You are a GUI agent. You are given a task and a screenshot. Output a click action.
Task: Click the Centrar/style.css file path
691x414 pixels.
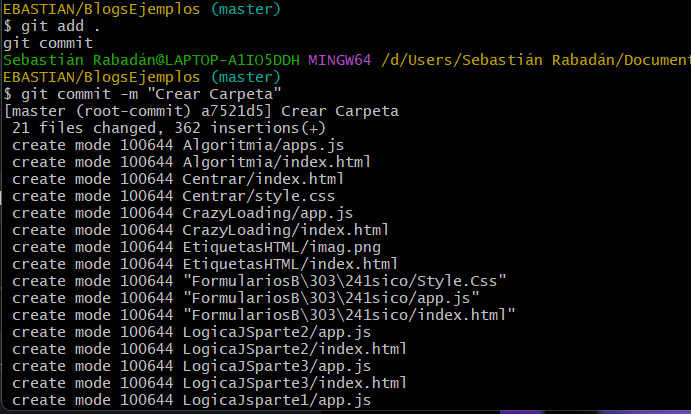[x=259, y=196]
